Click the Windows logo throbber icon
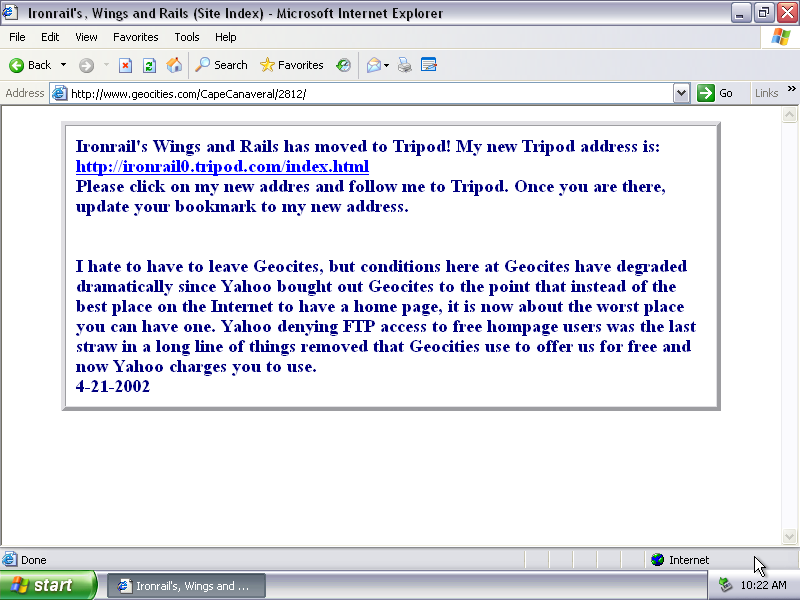The width and height of the screenshot is (800, 600). (780, 37)
